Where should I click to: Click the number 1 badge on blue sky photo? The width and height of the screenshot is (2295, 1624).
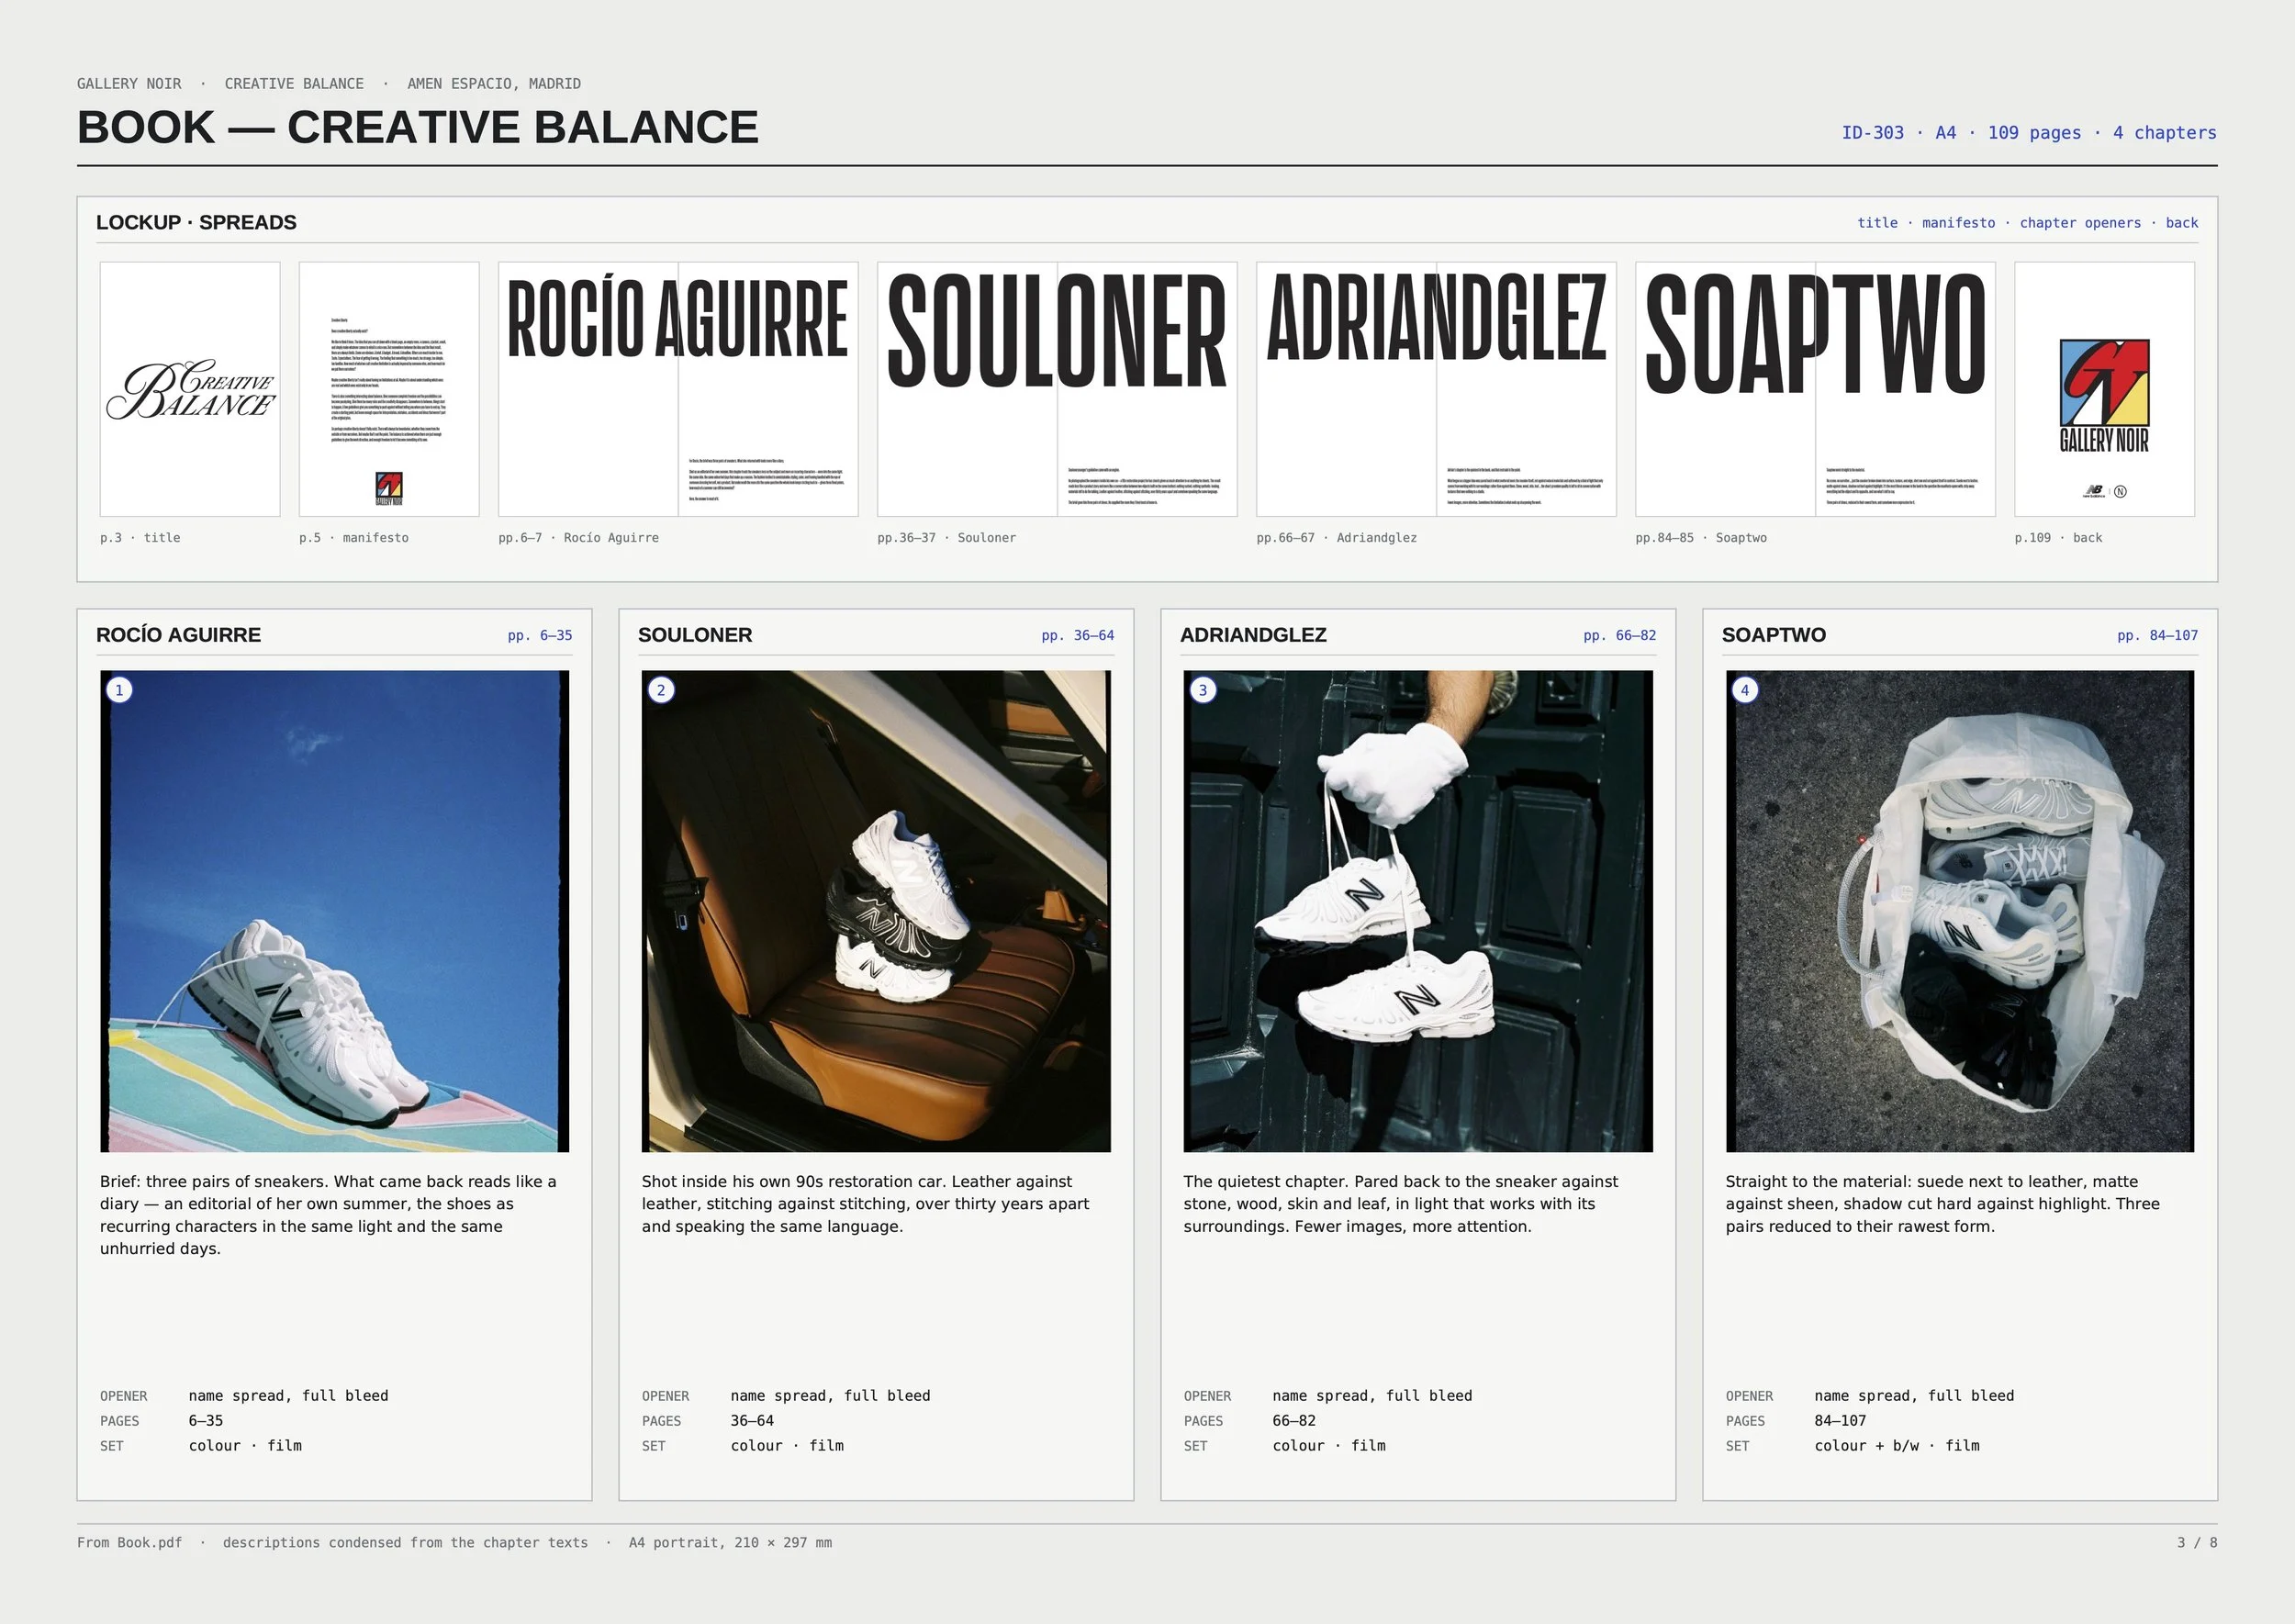119,690
